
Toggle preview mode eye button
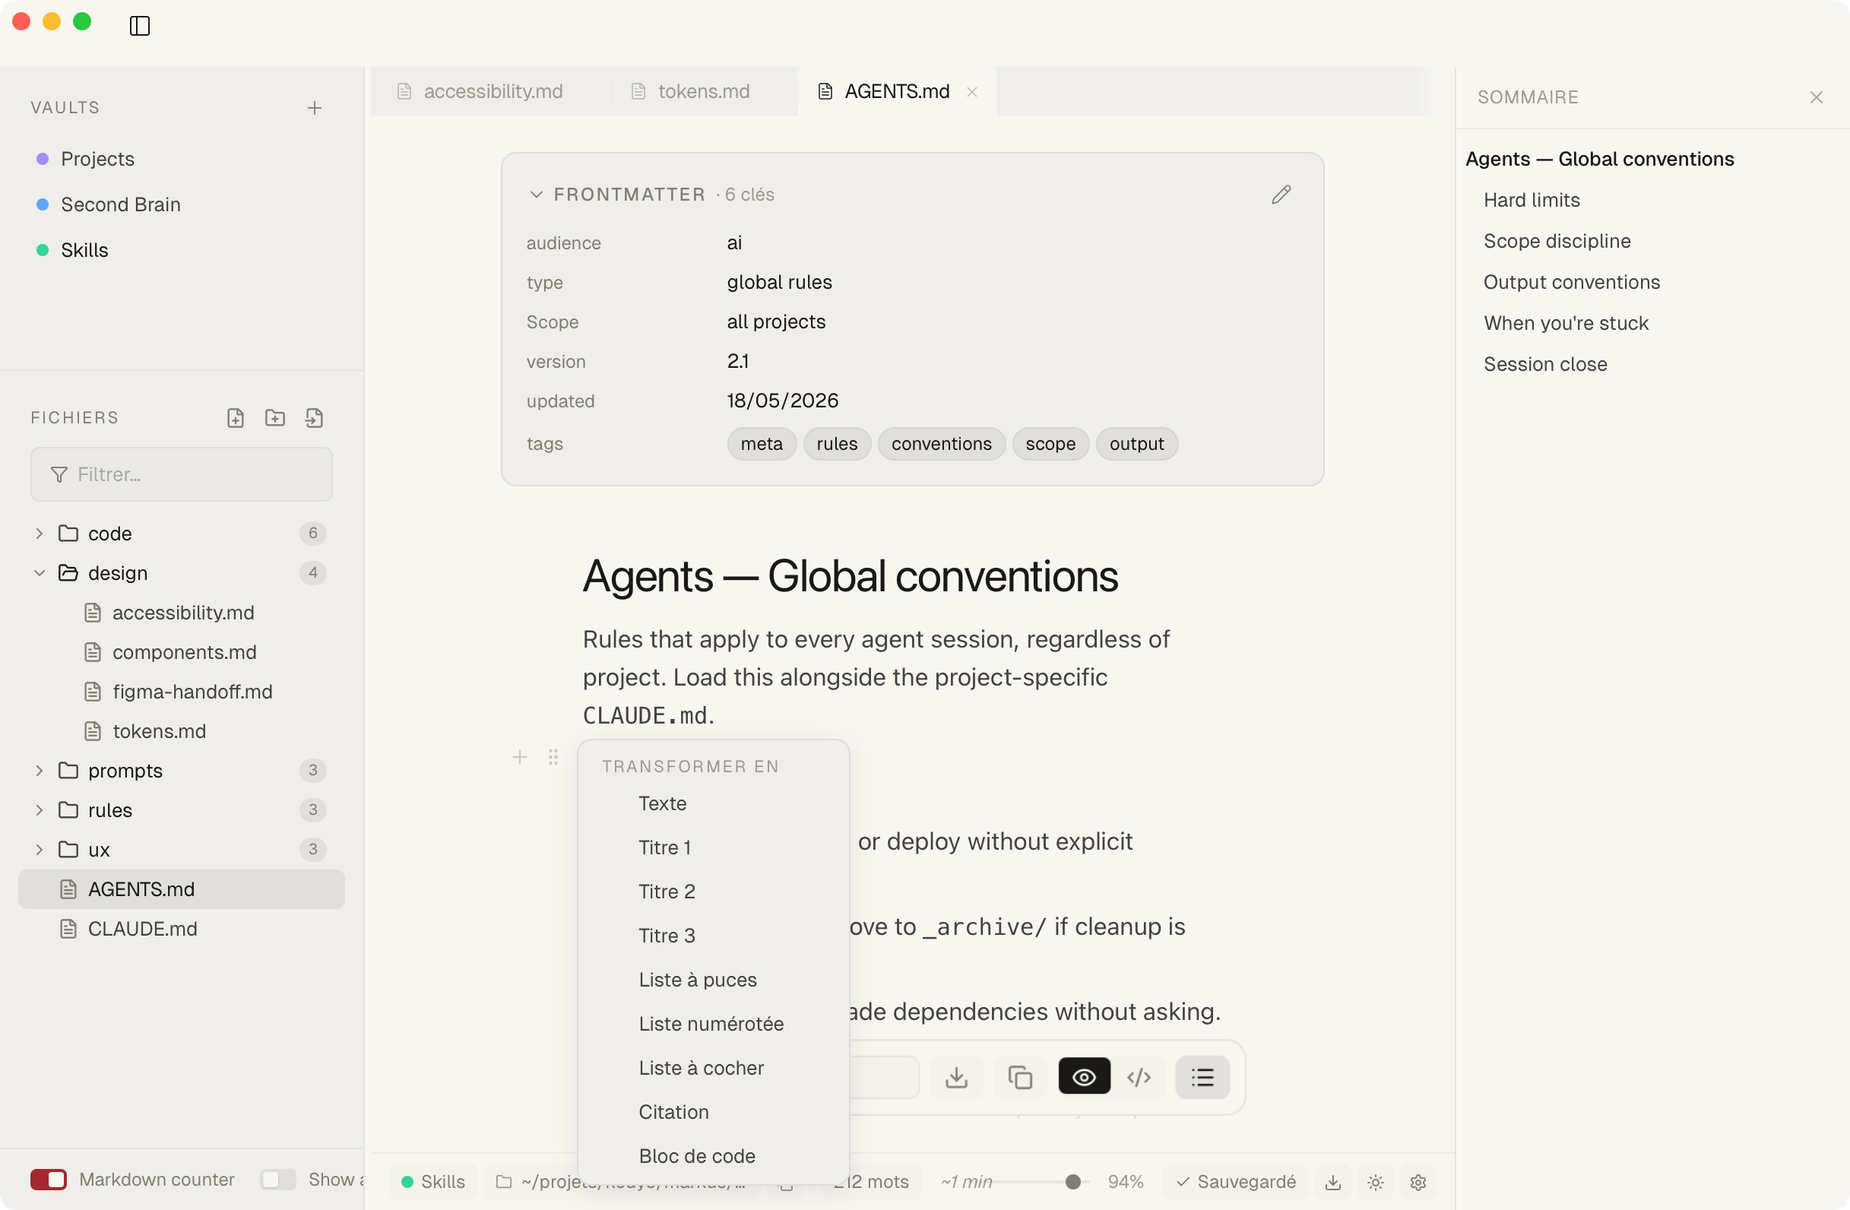click(1084, 1077)
